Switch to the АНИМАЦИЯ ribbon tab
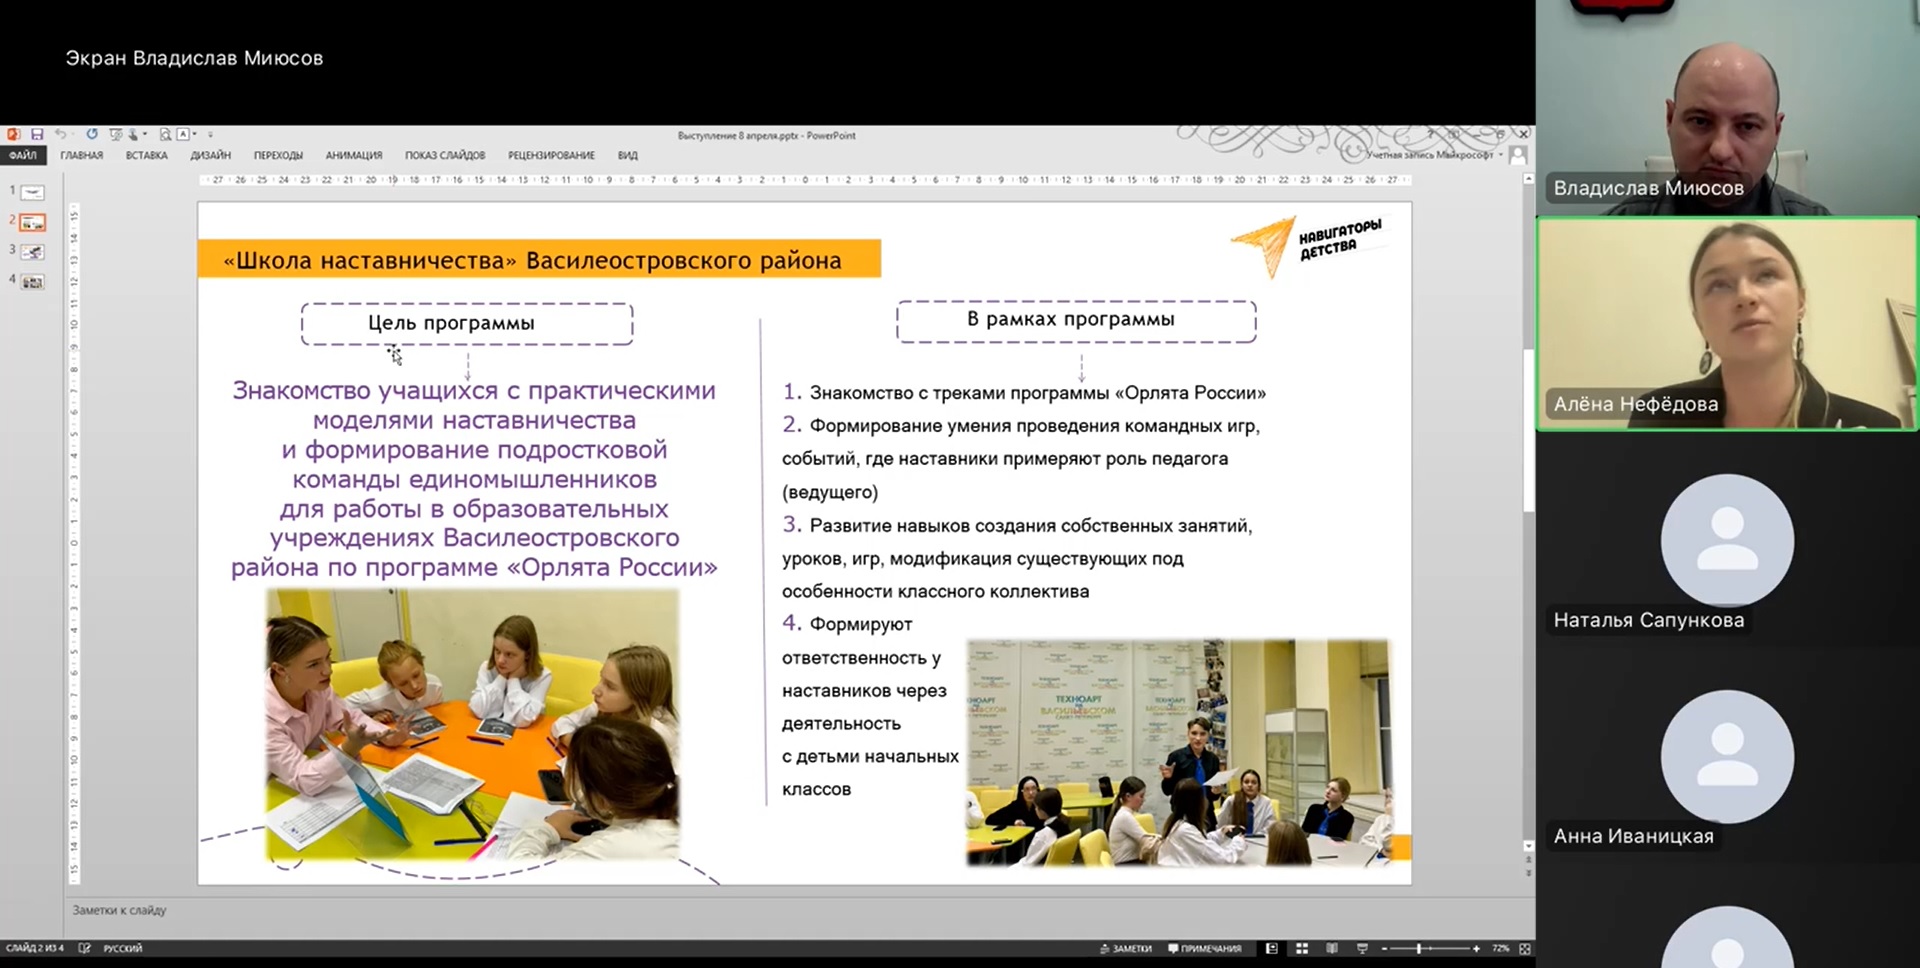The height and width of the screenshot is (968, 1920). coord(354,155)
